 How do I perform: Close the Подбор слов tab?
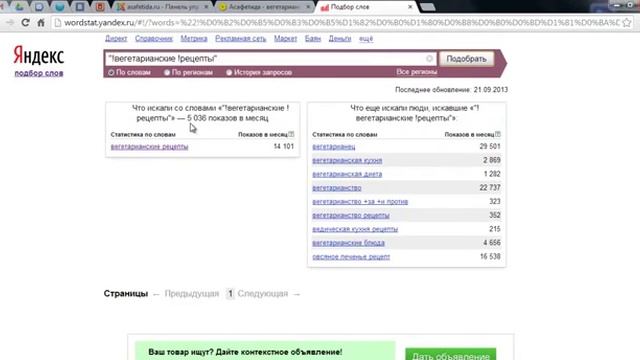[410, 7]
